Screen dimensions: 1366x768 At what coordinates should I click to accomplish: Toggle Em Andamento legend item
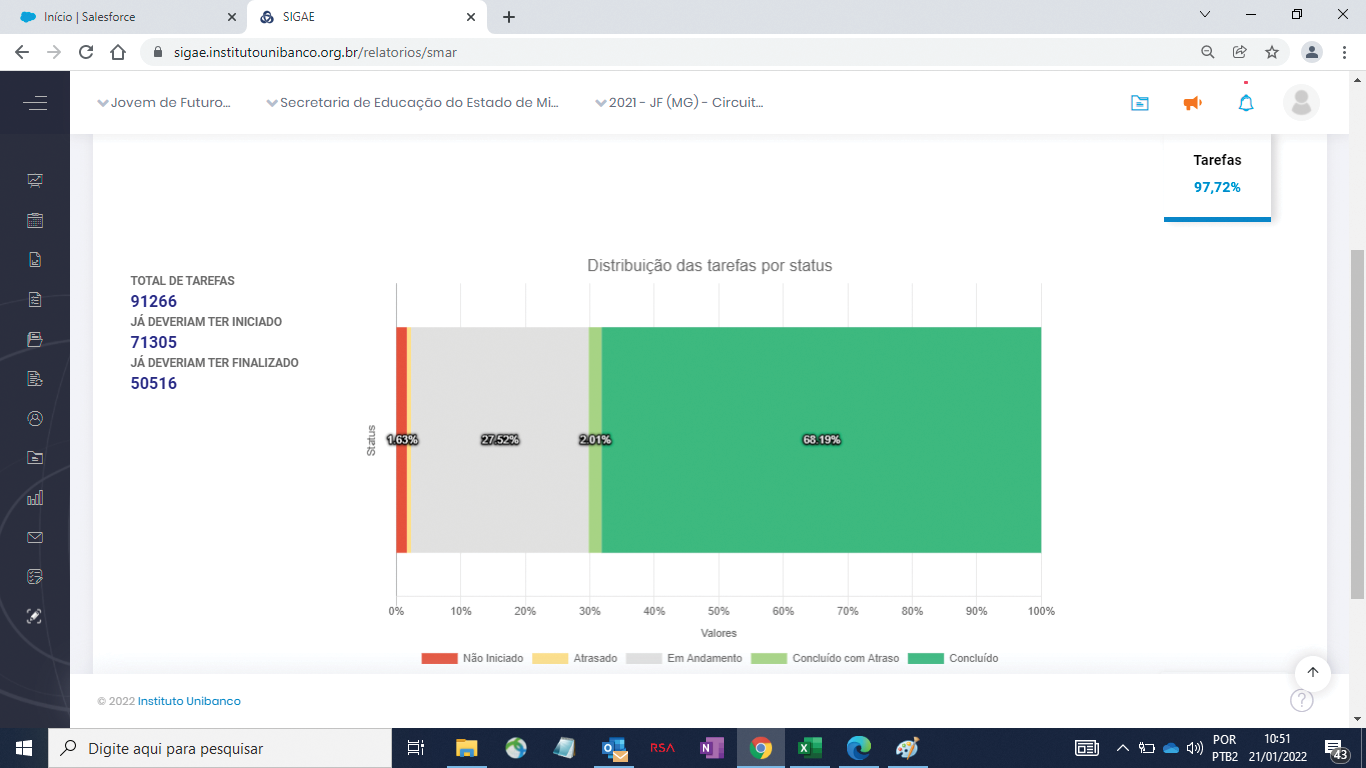(684, 658)
